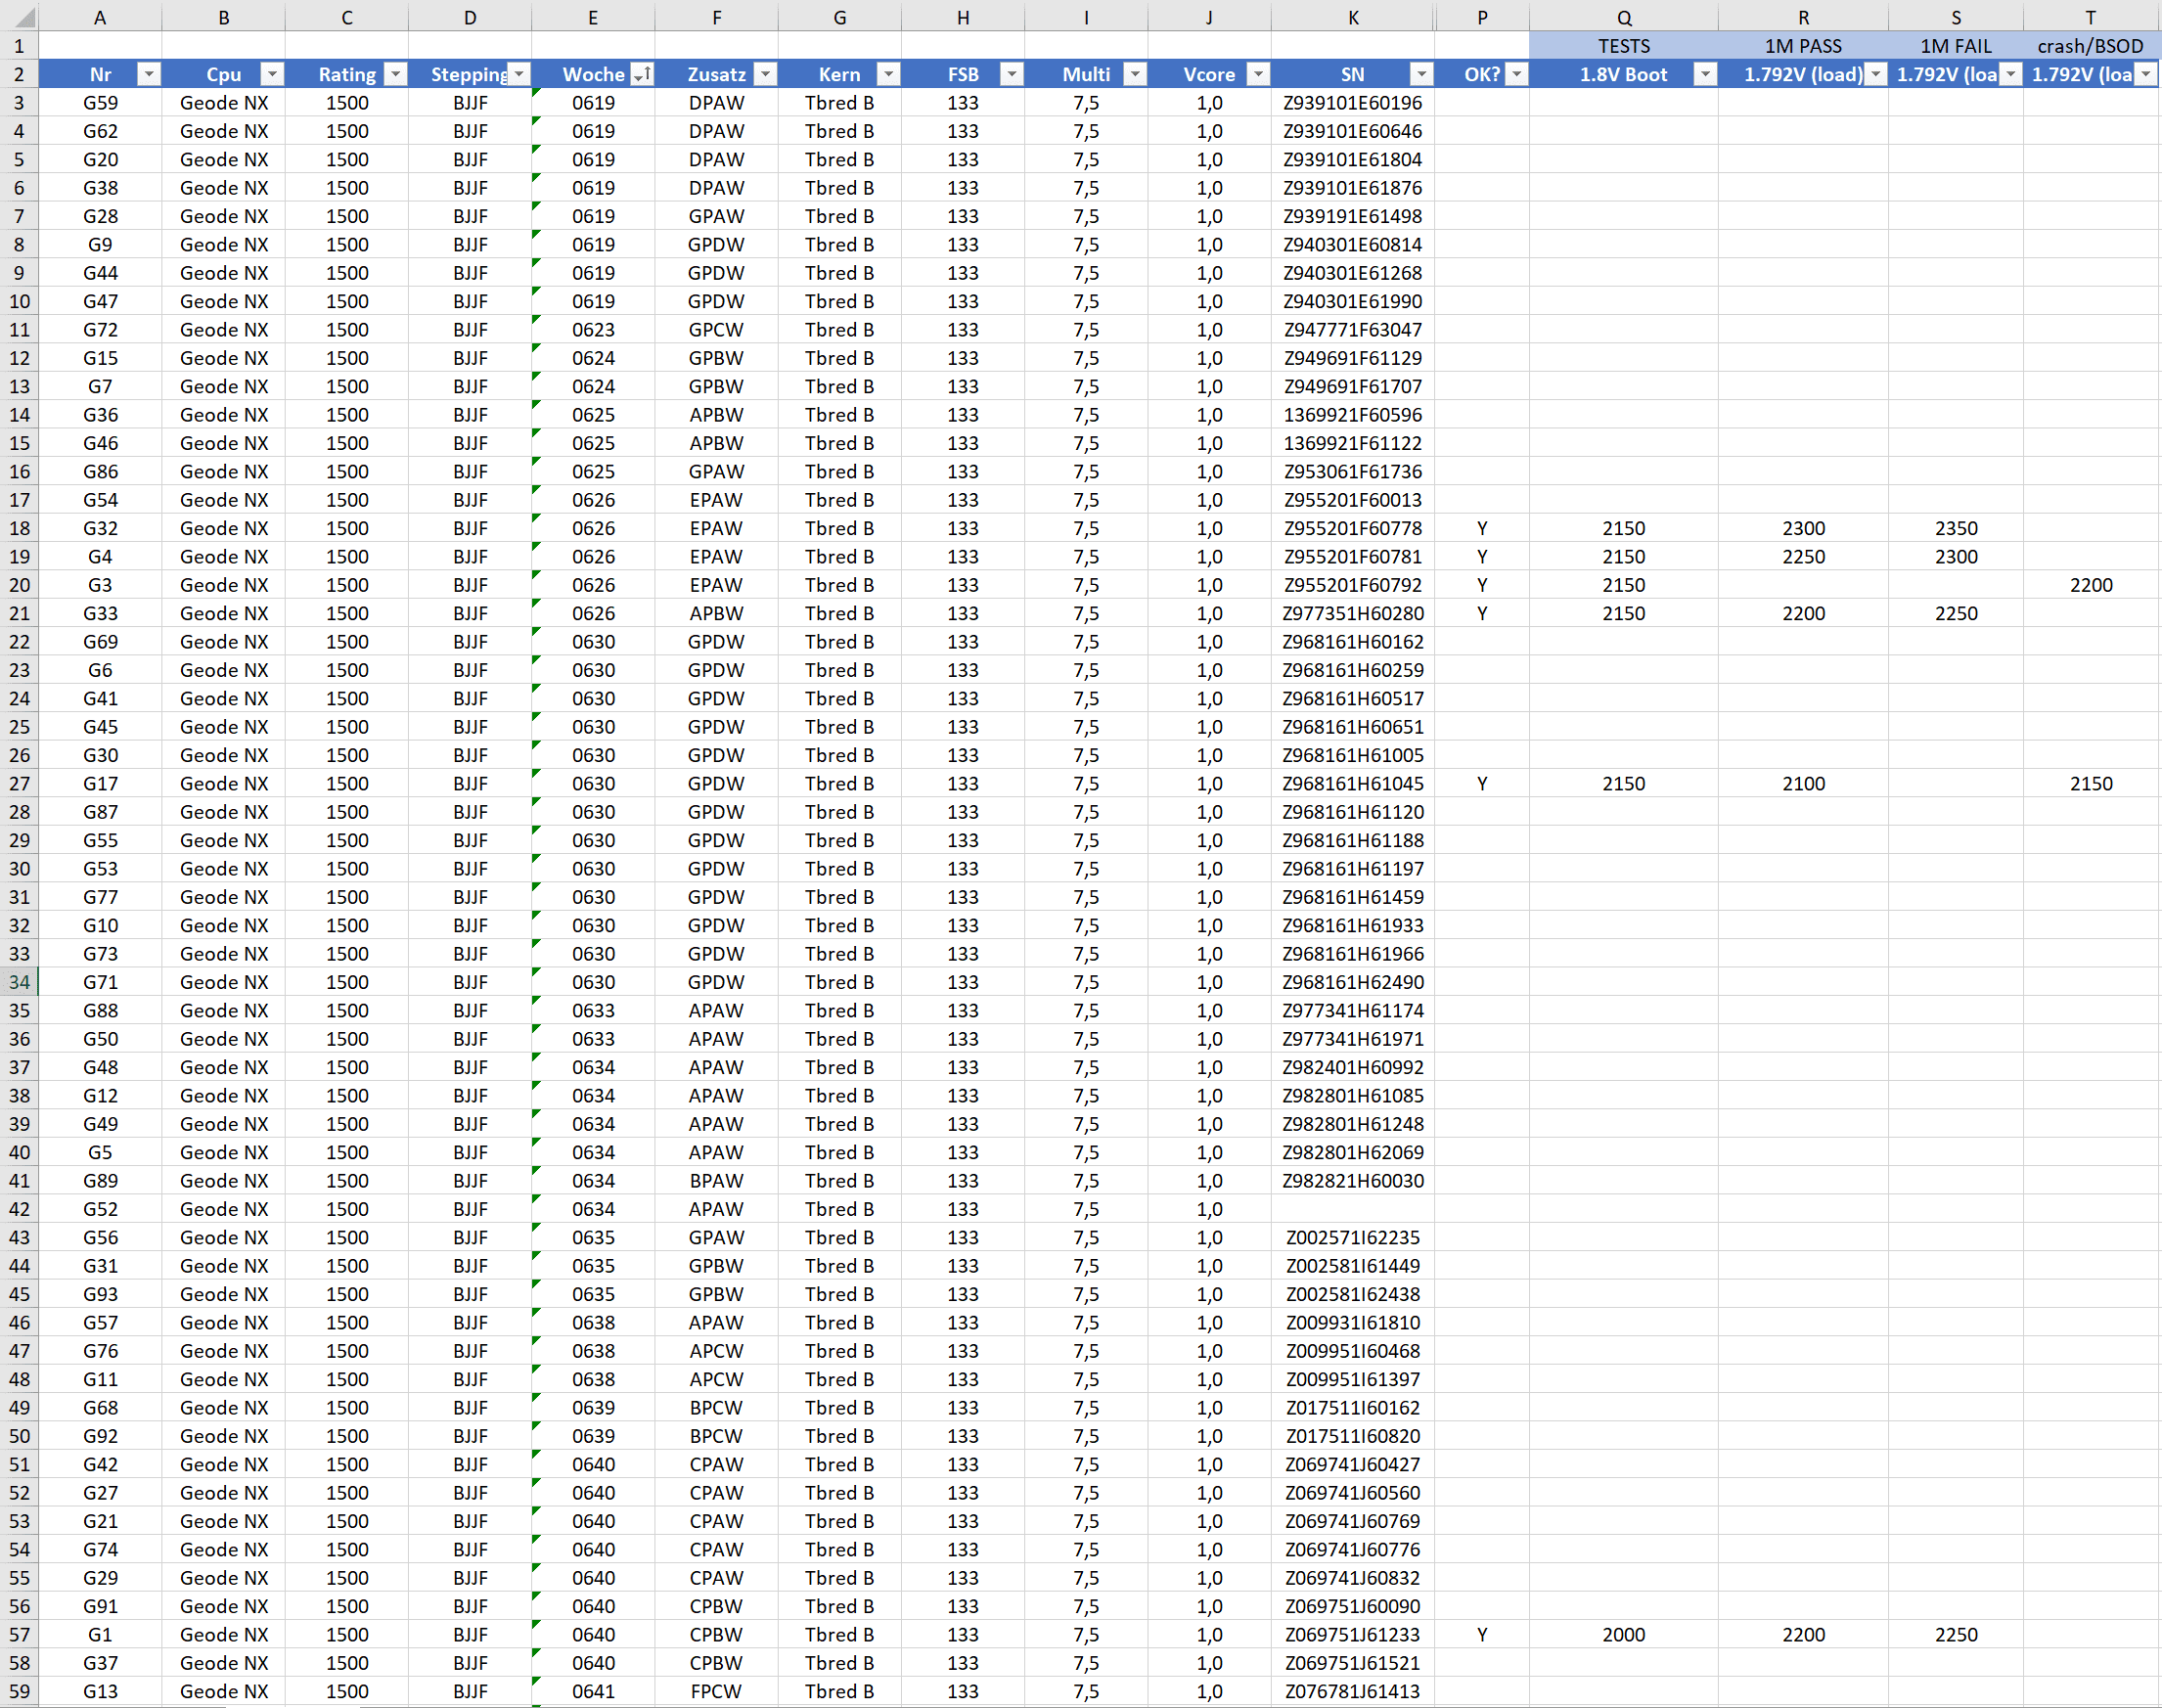Click value 2000 in the G1 row

[x=1624, y=1634]
